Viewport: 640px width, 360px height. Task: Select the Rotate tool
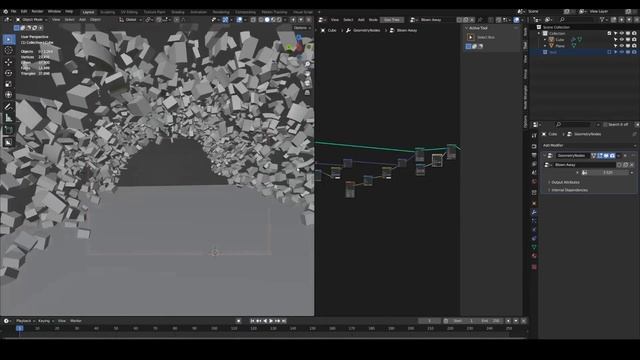(9, 73)
